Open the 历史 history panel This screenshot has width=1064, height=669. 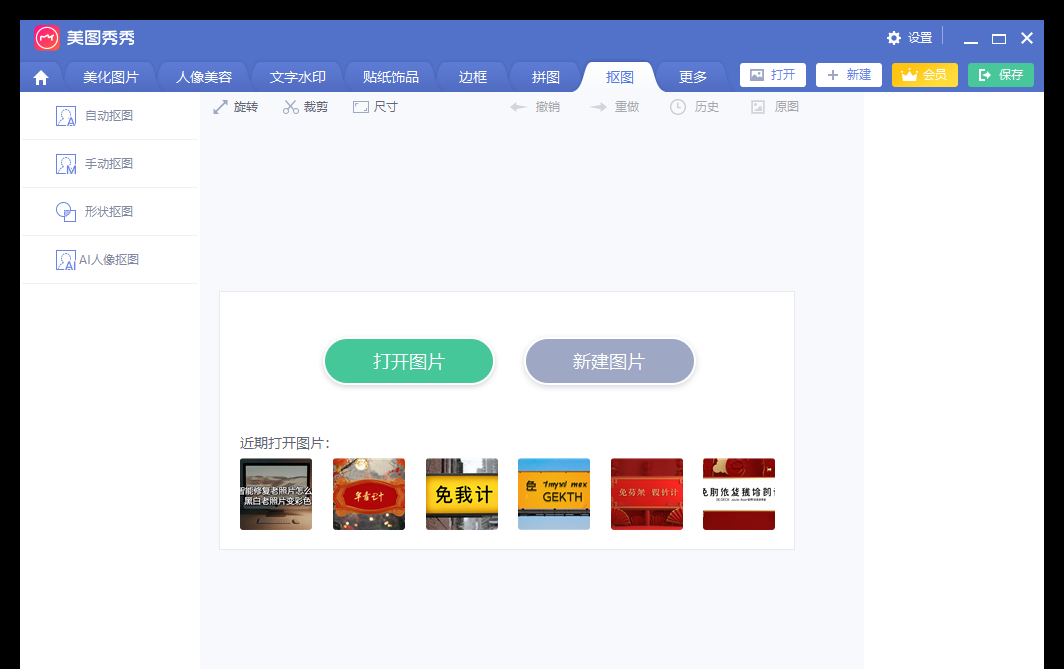(694, 107)
